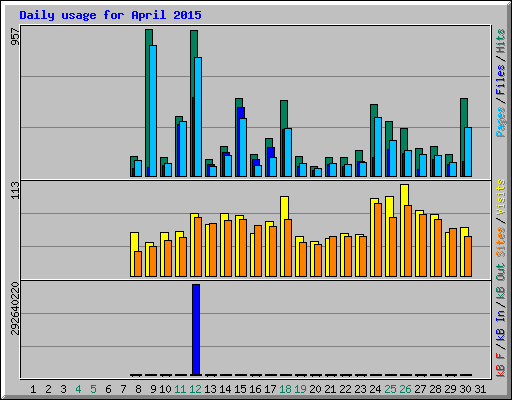
Task: Click day 17 on the x-axis
Action: pyautogui.click(x=270, y=389)
